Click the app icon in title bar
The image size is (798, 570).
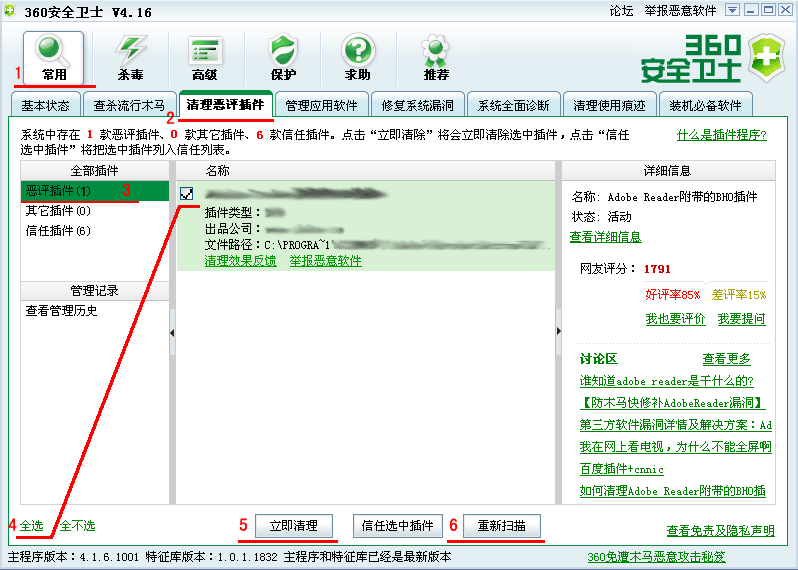coord(10,11)
